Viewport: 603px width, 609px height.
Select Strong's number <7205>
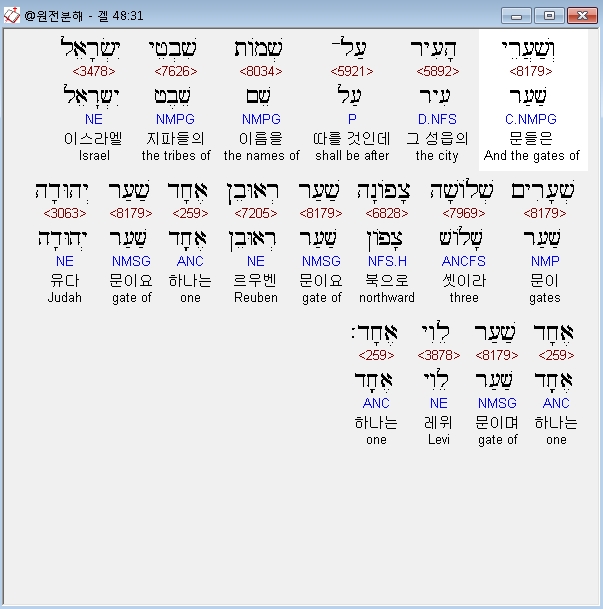point(255,213)
